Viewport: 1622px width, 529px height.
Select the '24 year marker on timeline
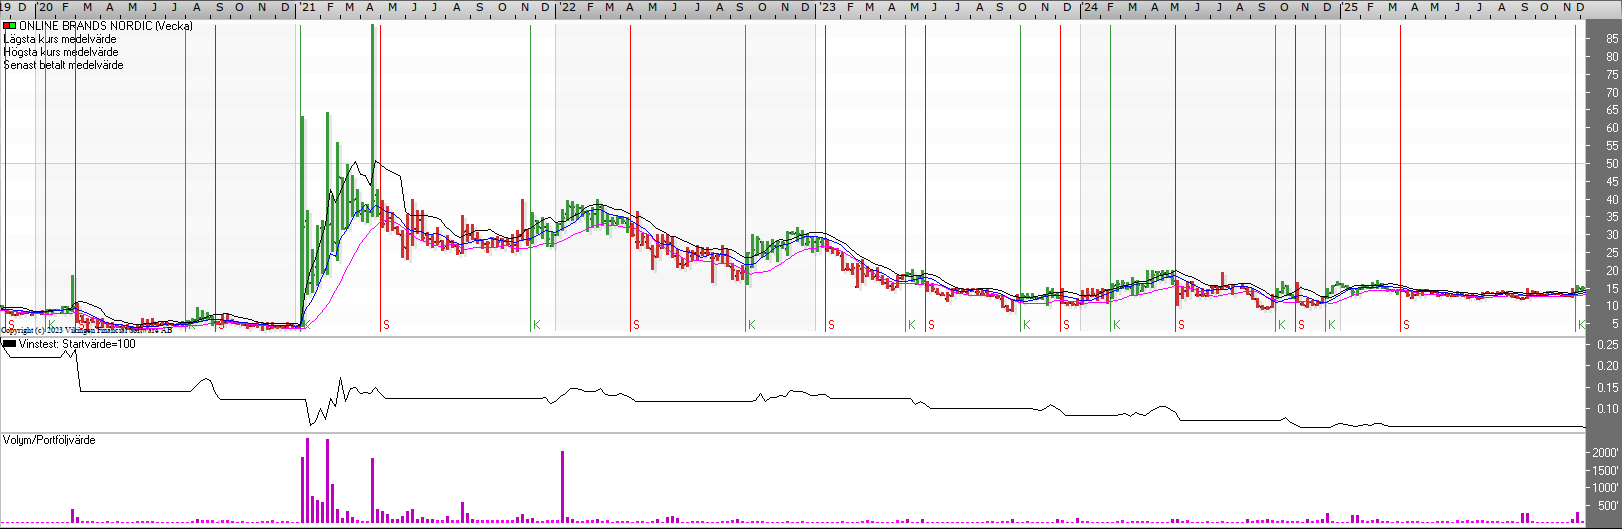pyautogui.click(x=1088, y=7)
